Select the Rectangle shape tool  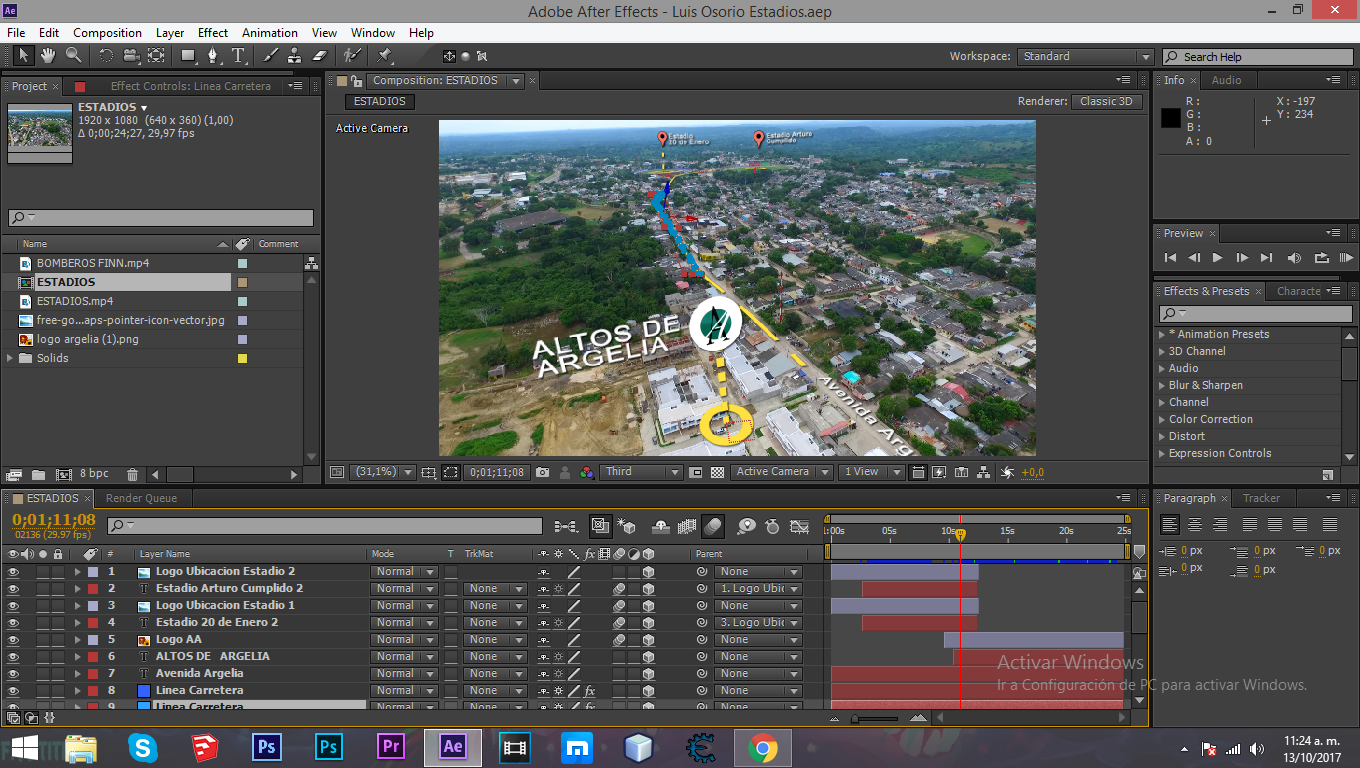(x=188, y=56)
